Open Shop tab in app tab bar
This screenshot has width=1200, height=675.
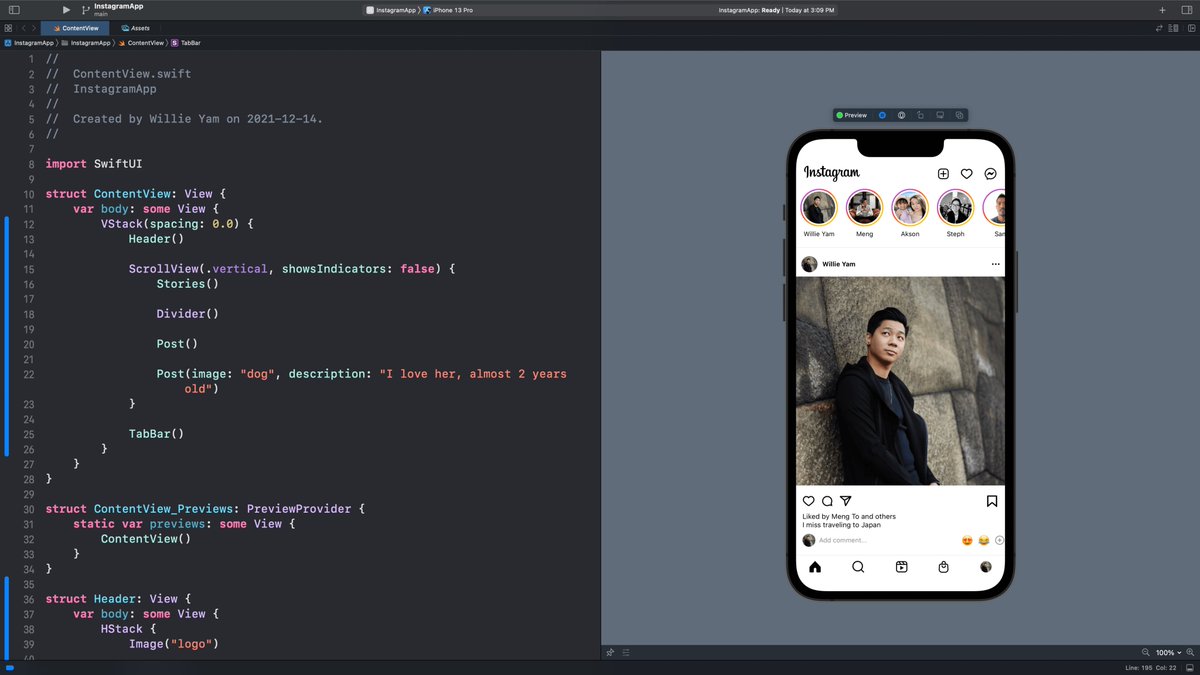[x=944, y=567]
